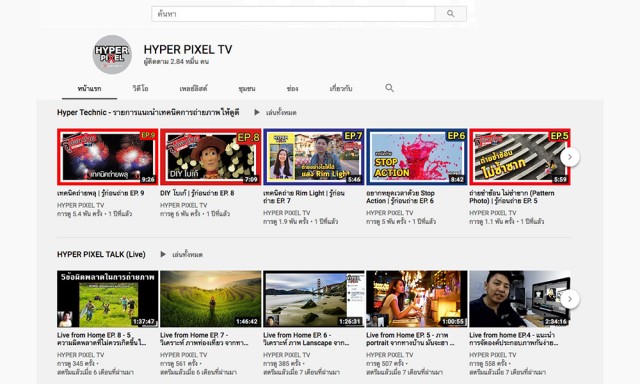Click title 'เทคนิคถ่ายพลุ | รู้ก่อนถ่าย EP. 9'
Viewport: 640px width, 384px height.
(100, 193)
